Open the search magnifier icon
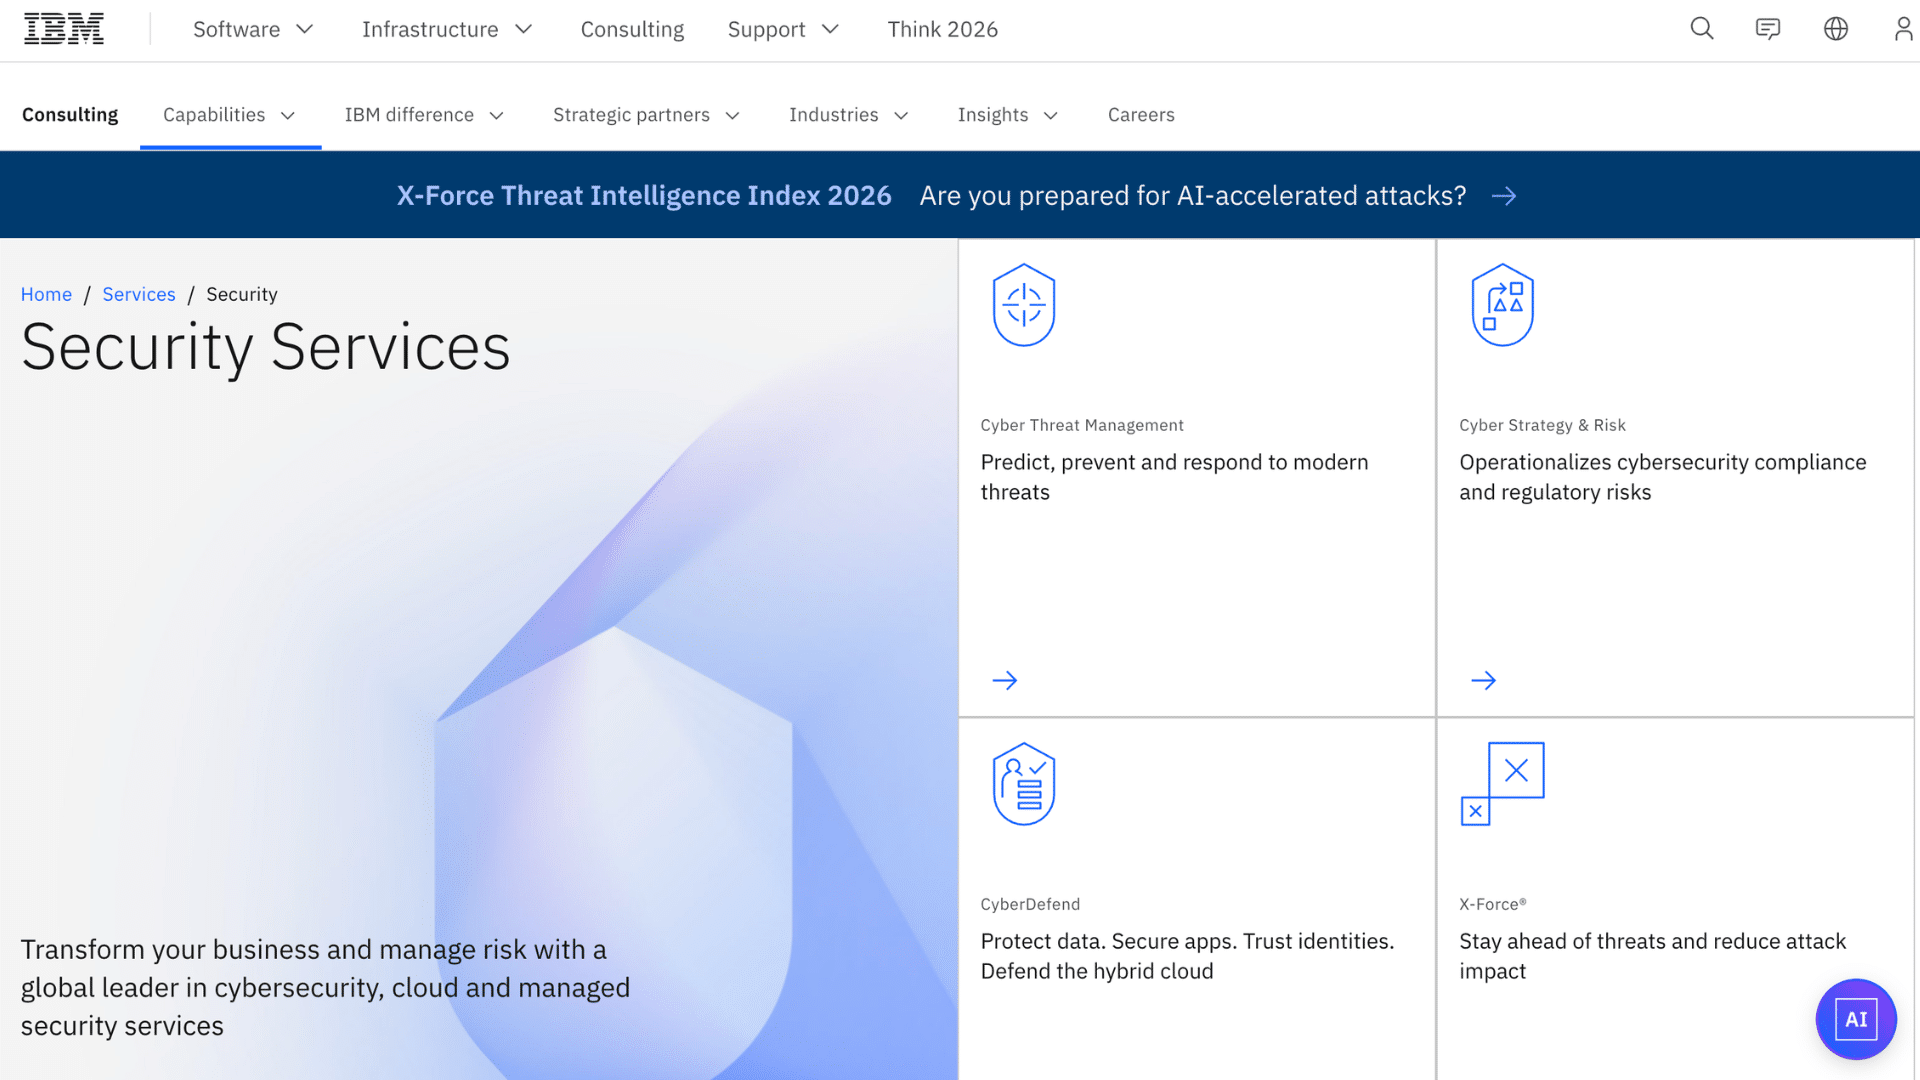 pyautogui.click(x=1702, y=29)
